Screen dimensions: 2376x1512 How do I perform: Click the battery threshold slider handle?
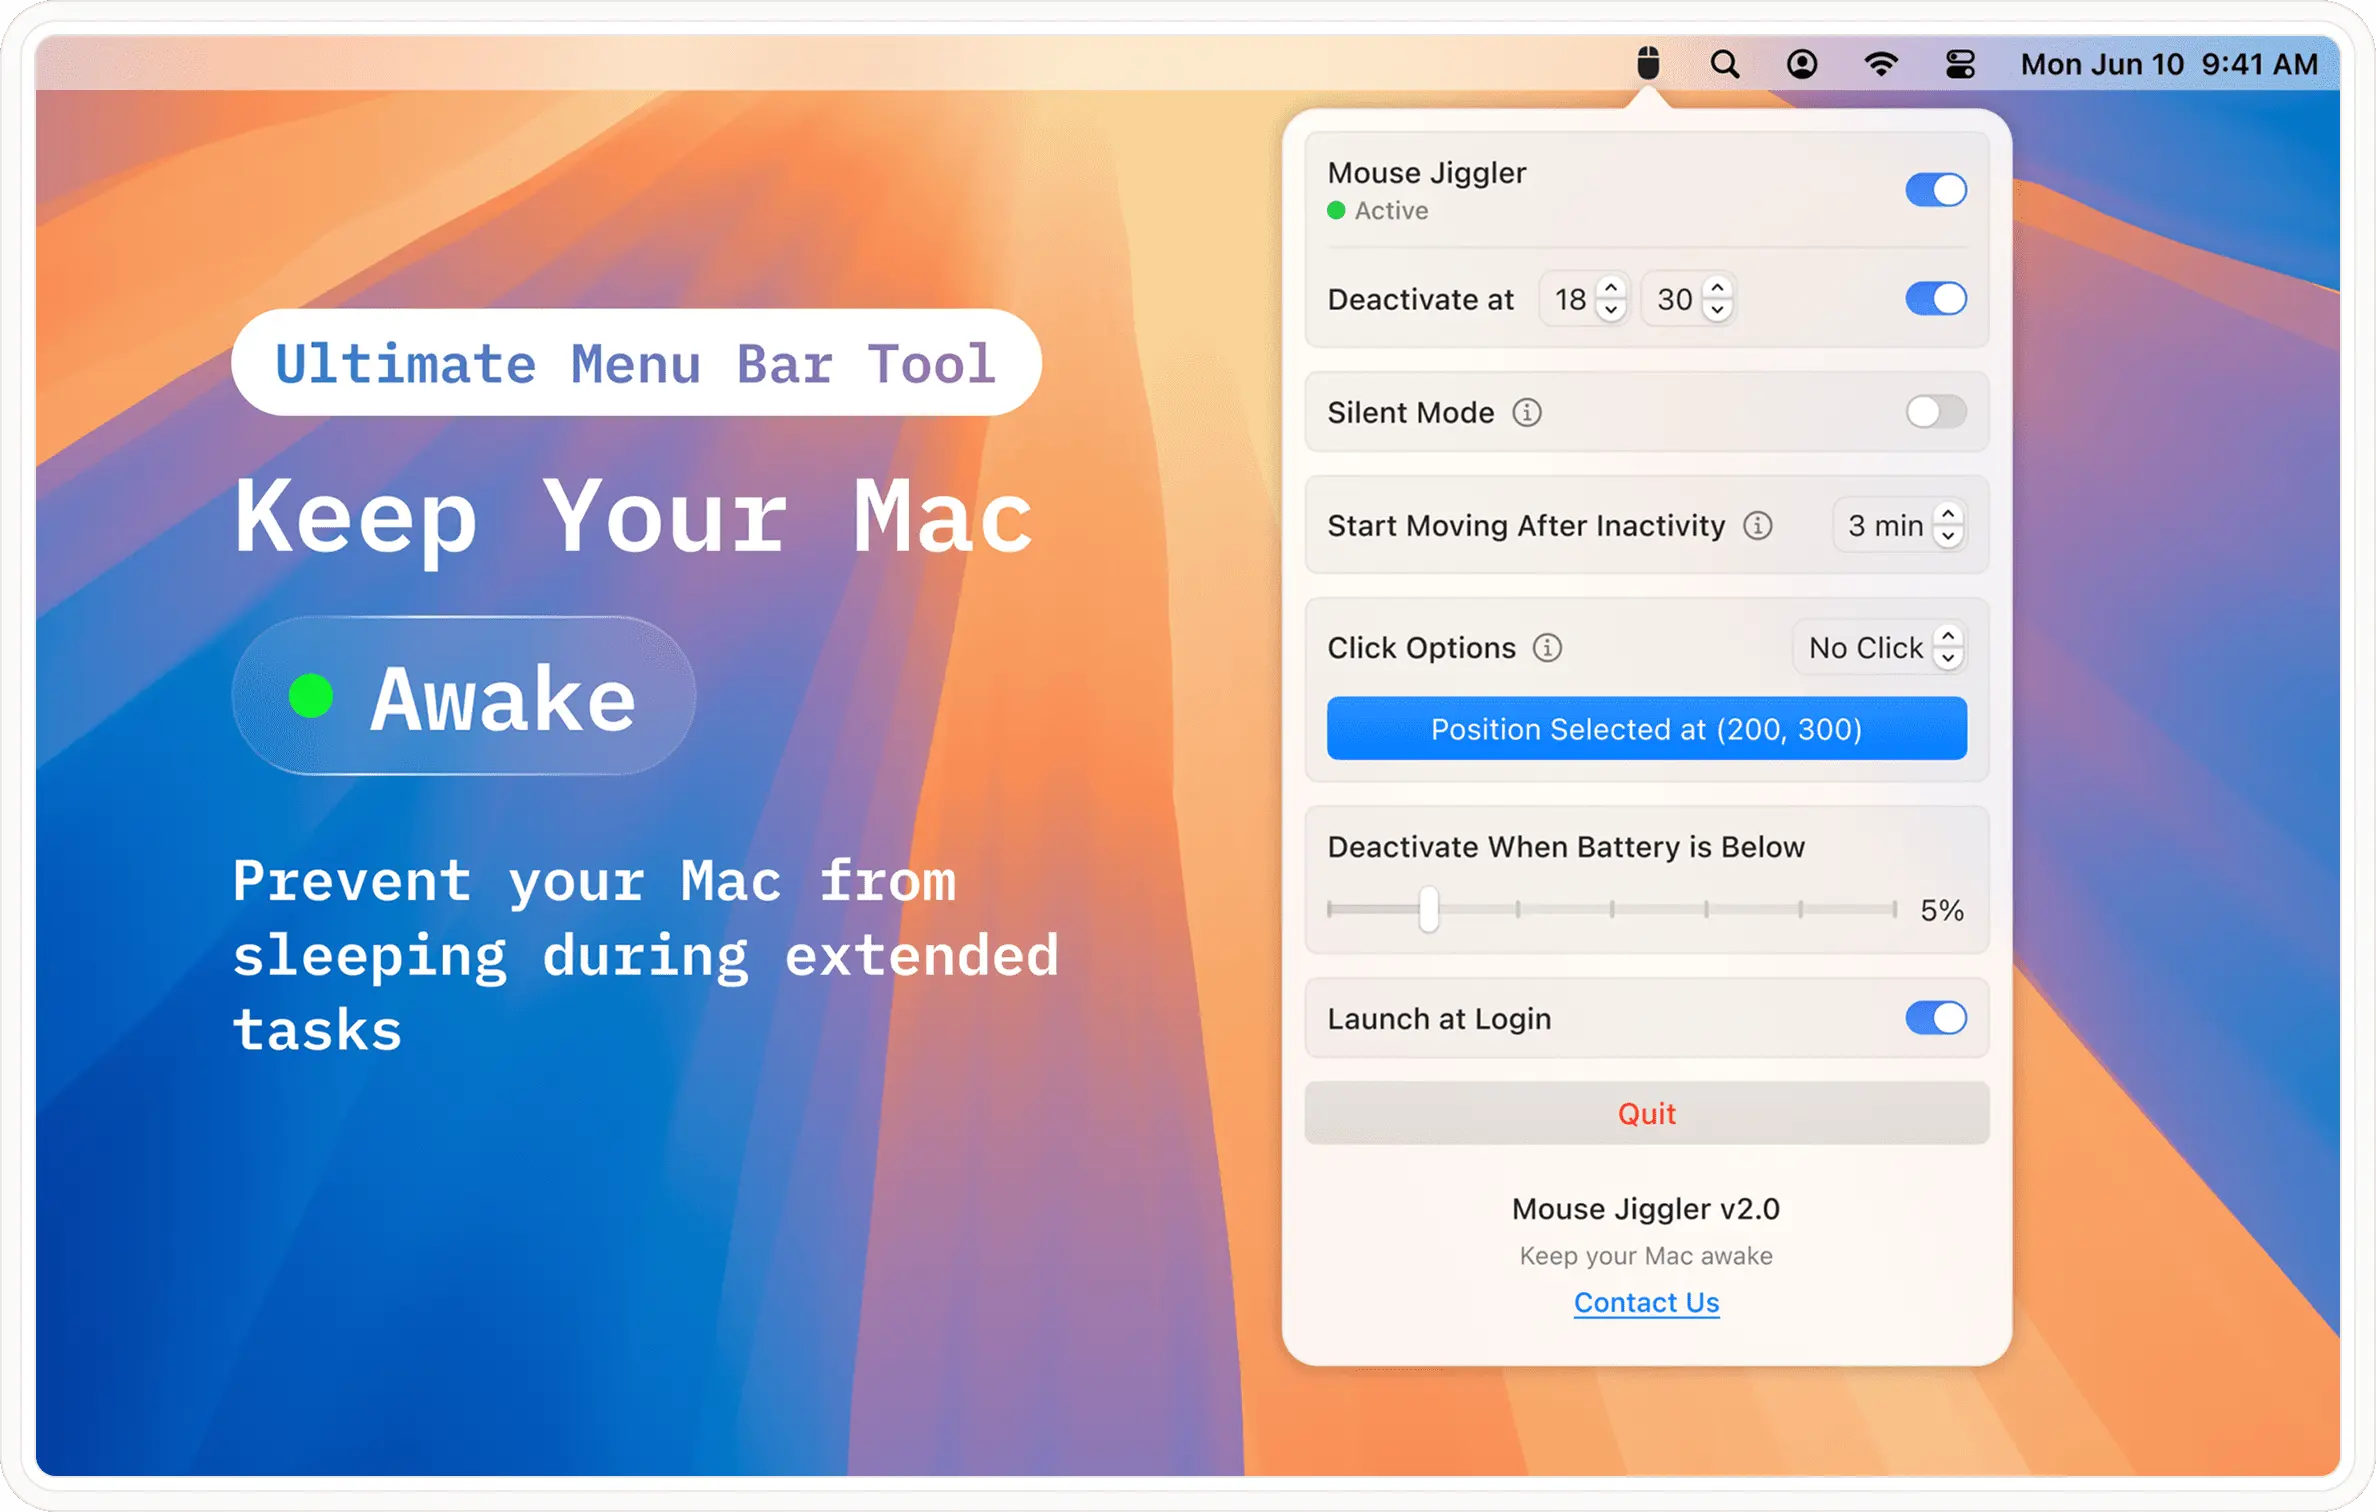coord(1429,909)
